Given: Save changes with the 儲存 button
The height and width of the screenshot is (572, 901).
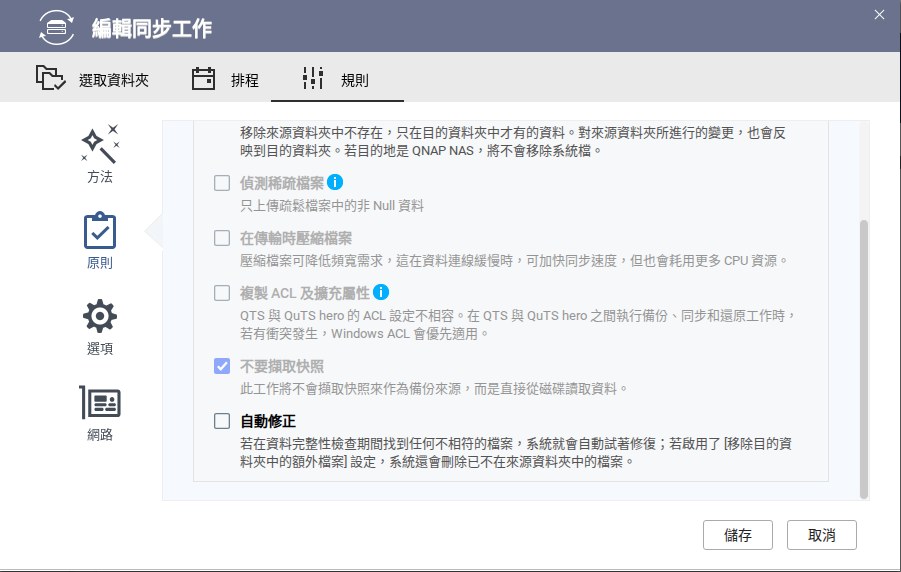Looking at the screenshot, I should pos(738,535).
